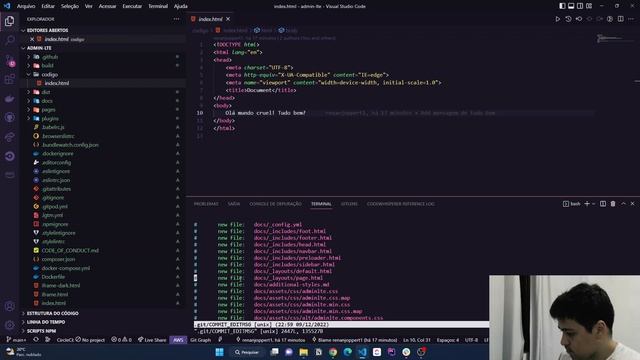
Task: Click AWS status bar item
Action: click(x=178, y=340)
